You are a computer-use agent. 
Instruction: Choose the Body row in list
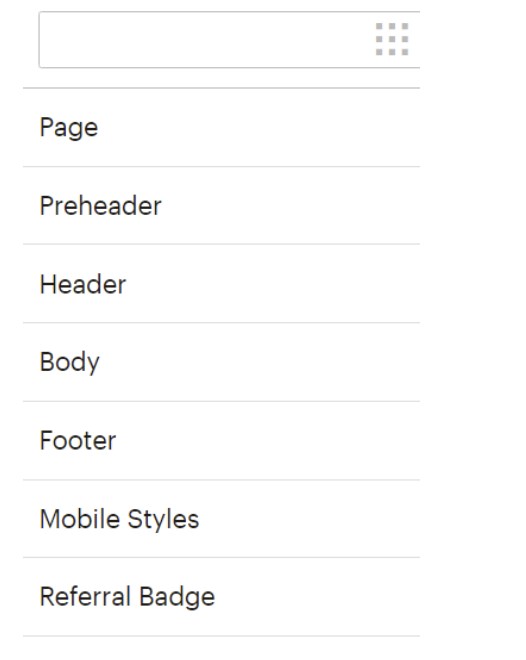click(221, 362)
